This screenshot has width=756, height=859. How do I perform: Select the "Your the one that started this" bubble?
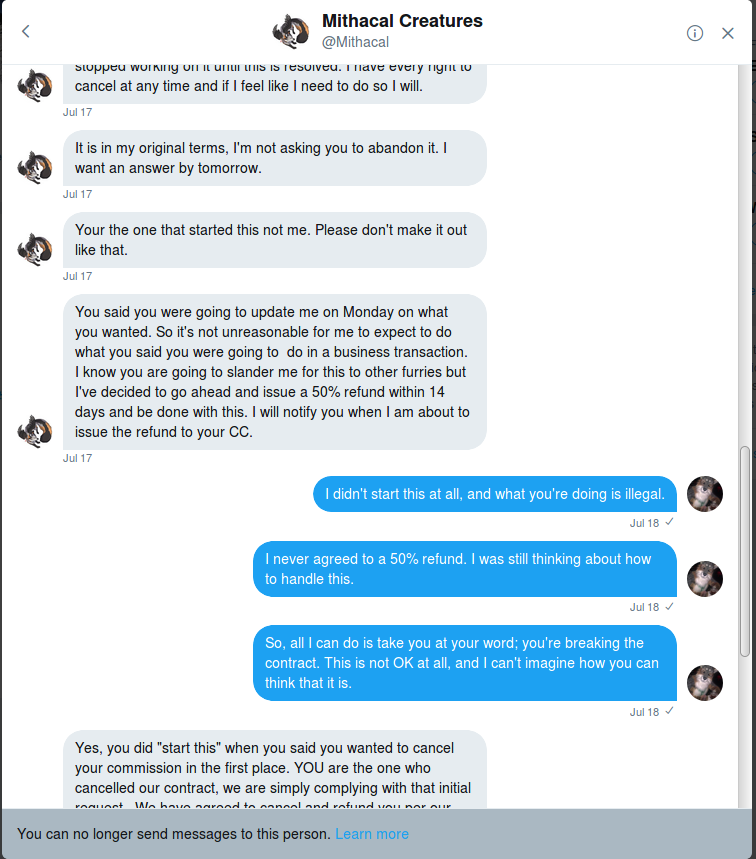coord(274,240)
